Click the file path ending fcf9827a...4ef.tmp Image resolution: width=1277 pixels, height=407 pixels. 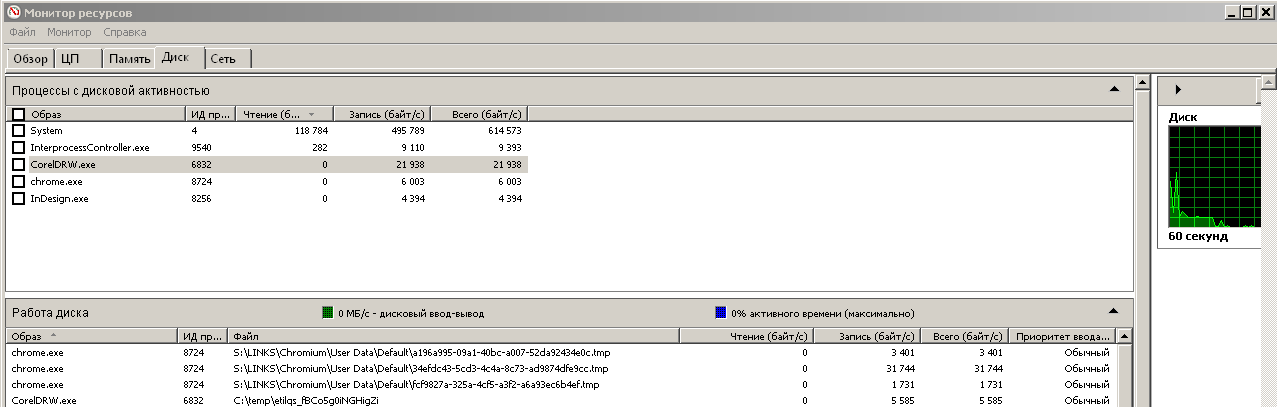pyautogui.click(x=416, y=385)
